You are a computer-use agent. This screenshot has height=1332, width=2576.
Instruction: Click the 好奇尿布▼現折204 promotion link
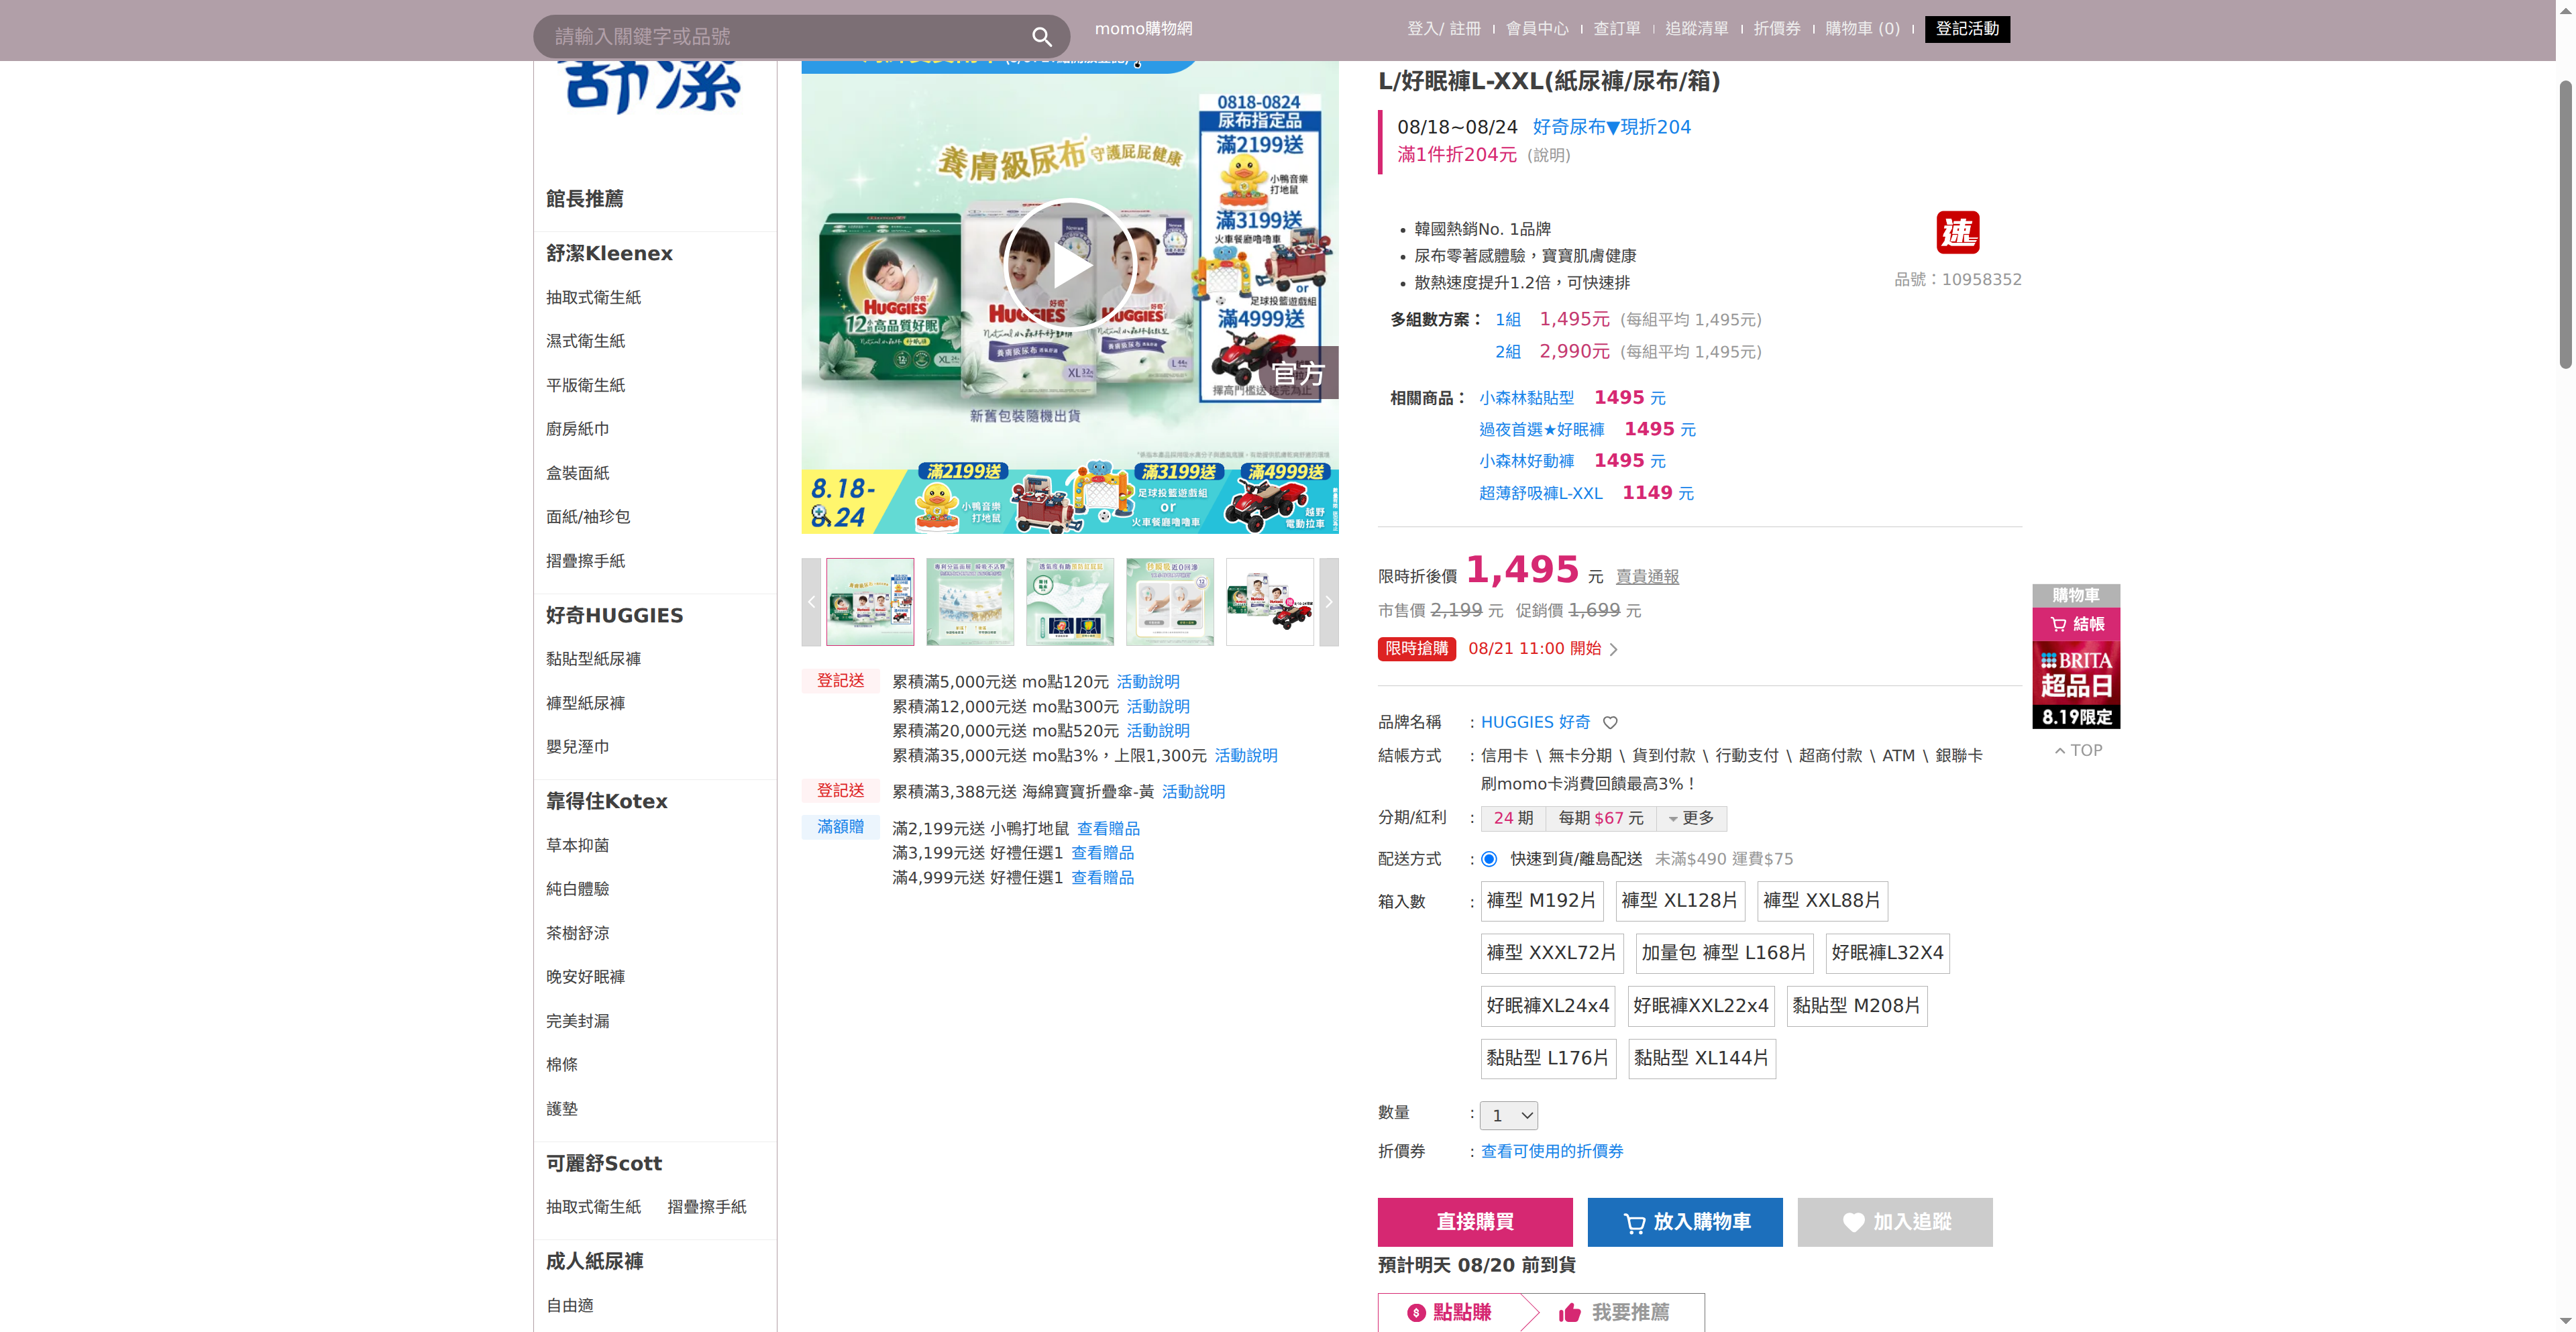click(1611, 127)
